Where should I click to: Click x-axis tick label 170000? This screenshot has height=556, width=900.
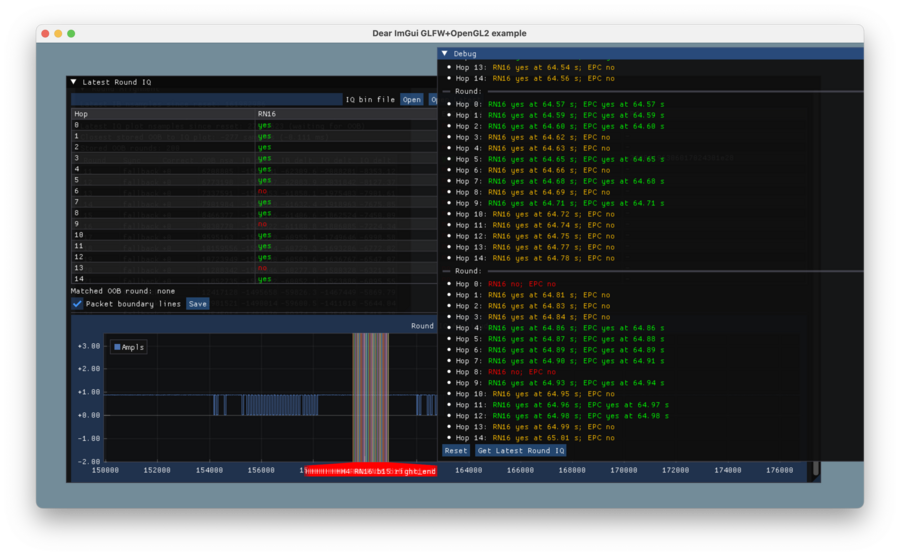pyautogui.click(x=624, y=471)
